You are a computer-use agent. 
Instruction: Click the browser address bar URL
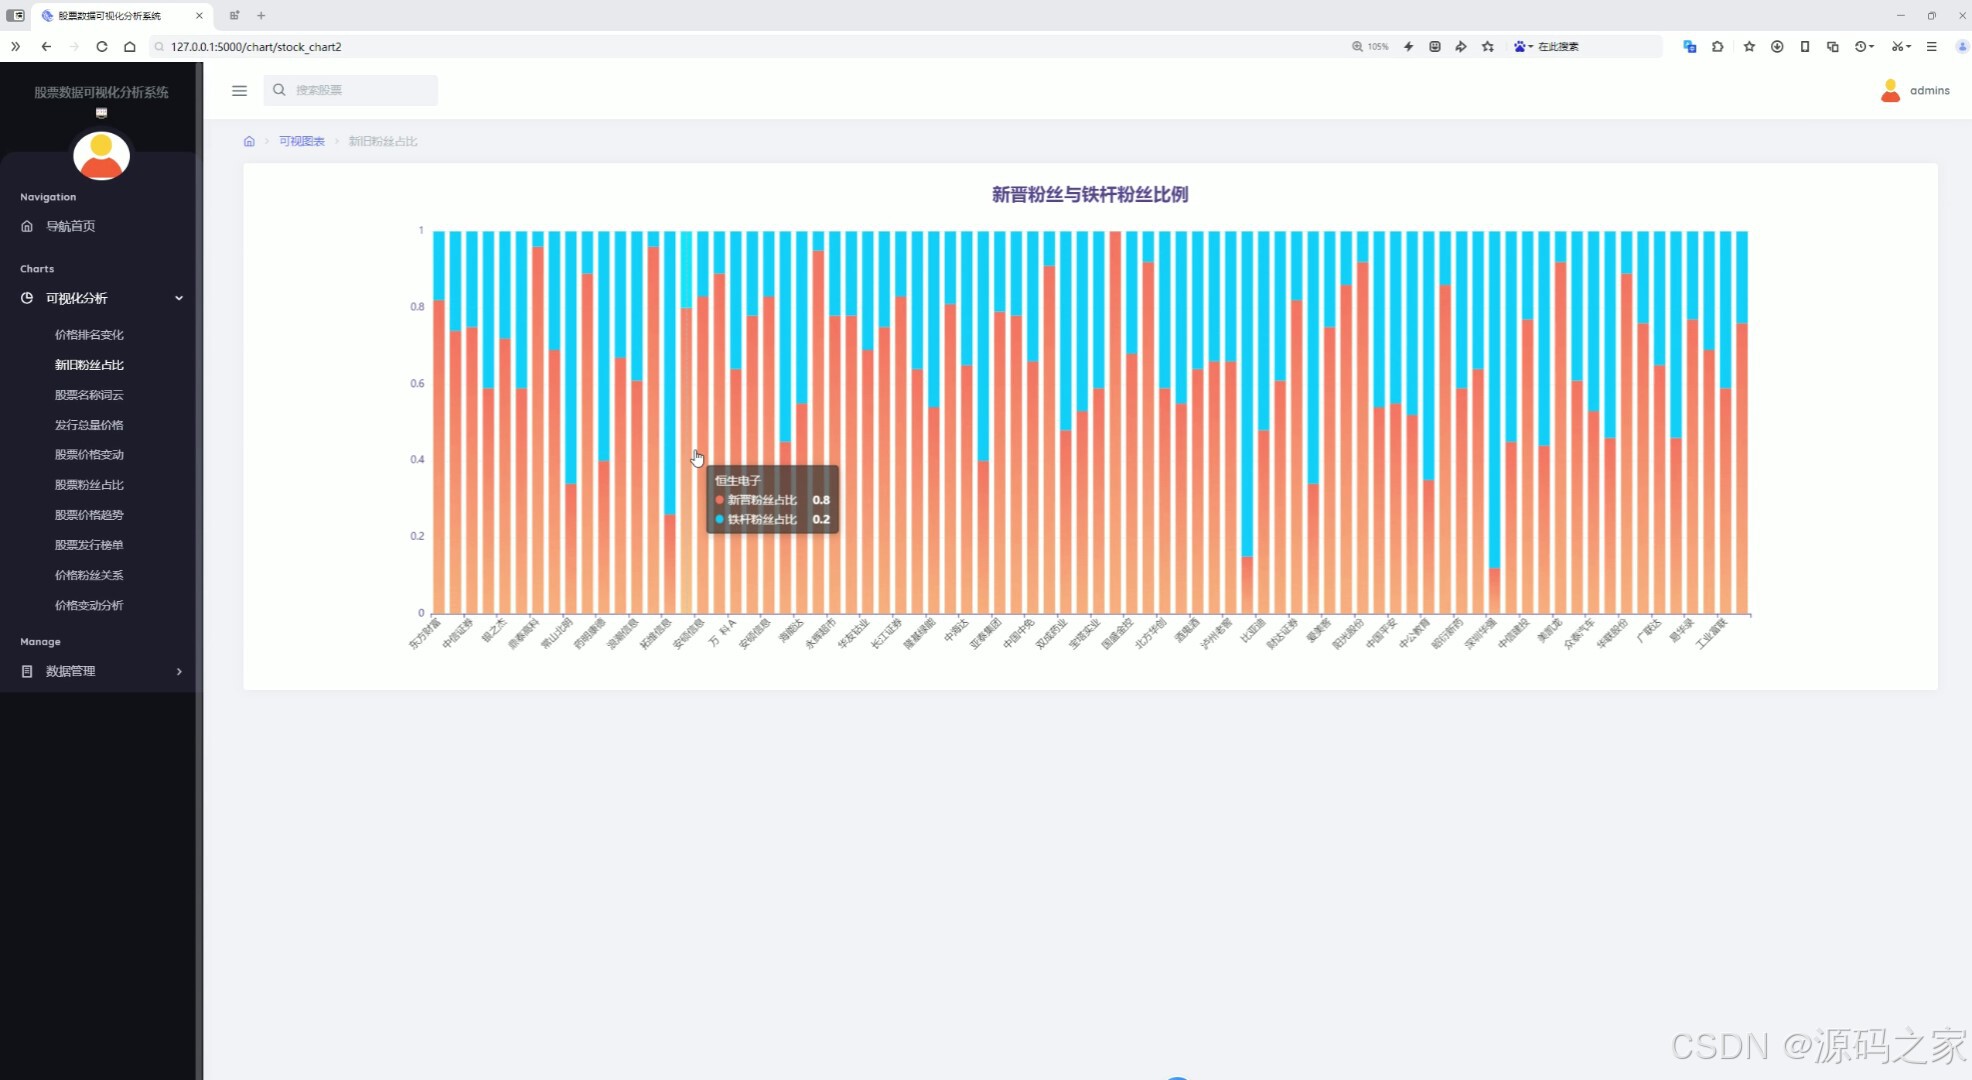(x=256, y=46)
